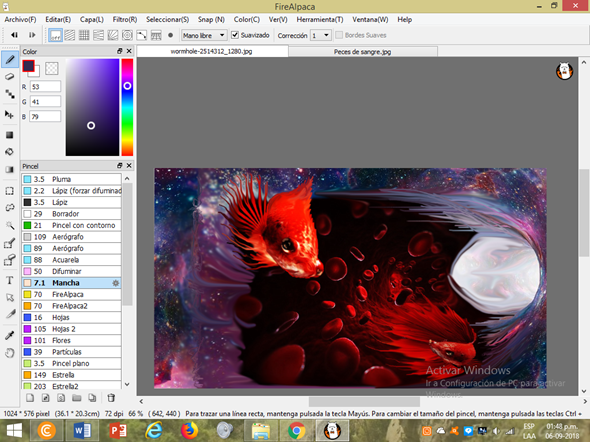Select the Difuminar brush
Screen dimensions: 590x442
[x=71, y=271]
